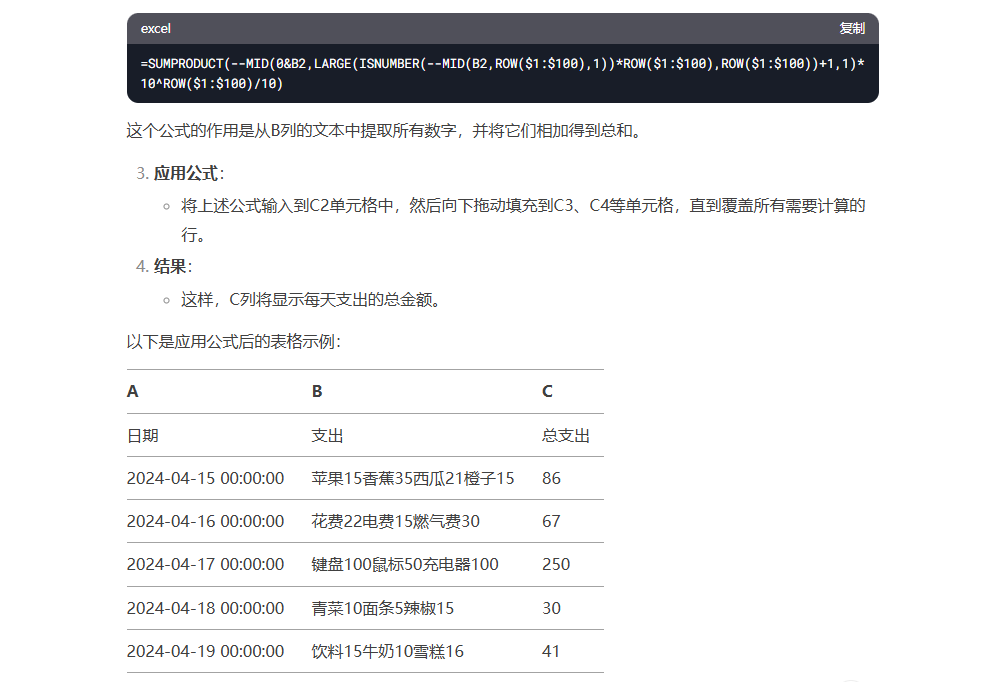
Task: Click the 总支出 cell
Action: (x=566, y=436)
